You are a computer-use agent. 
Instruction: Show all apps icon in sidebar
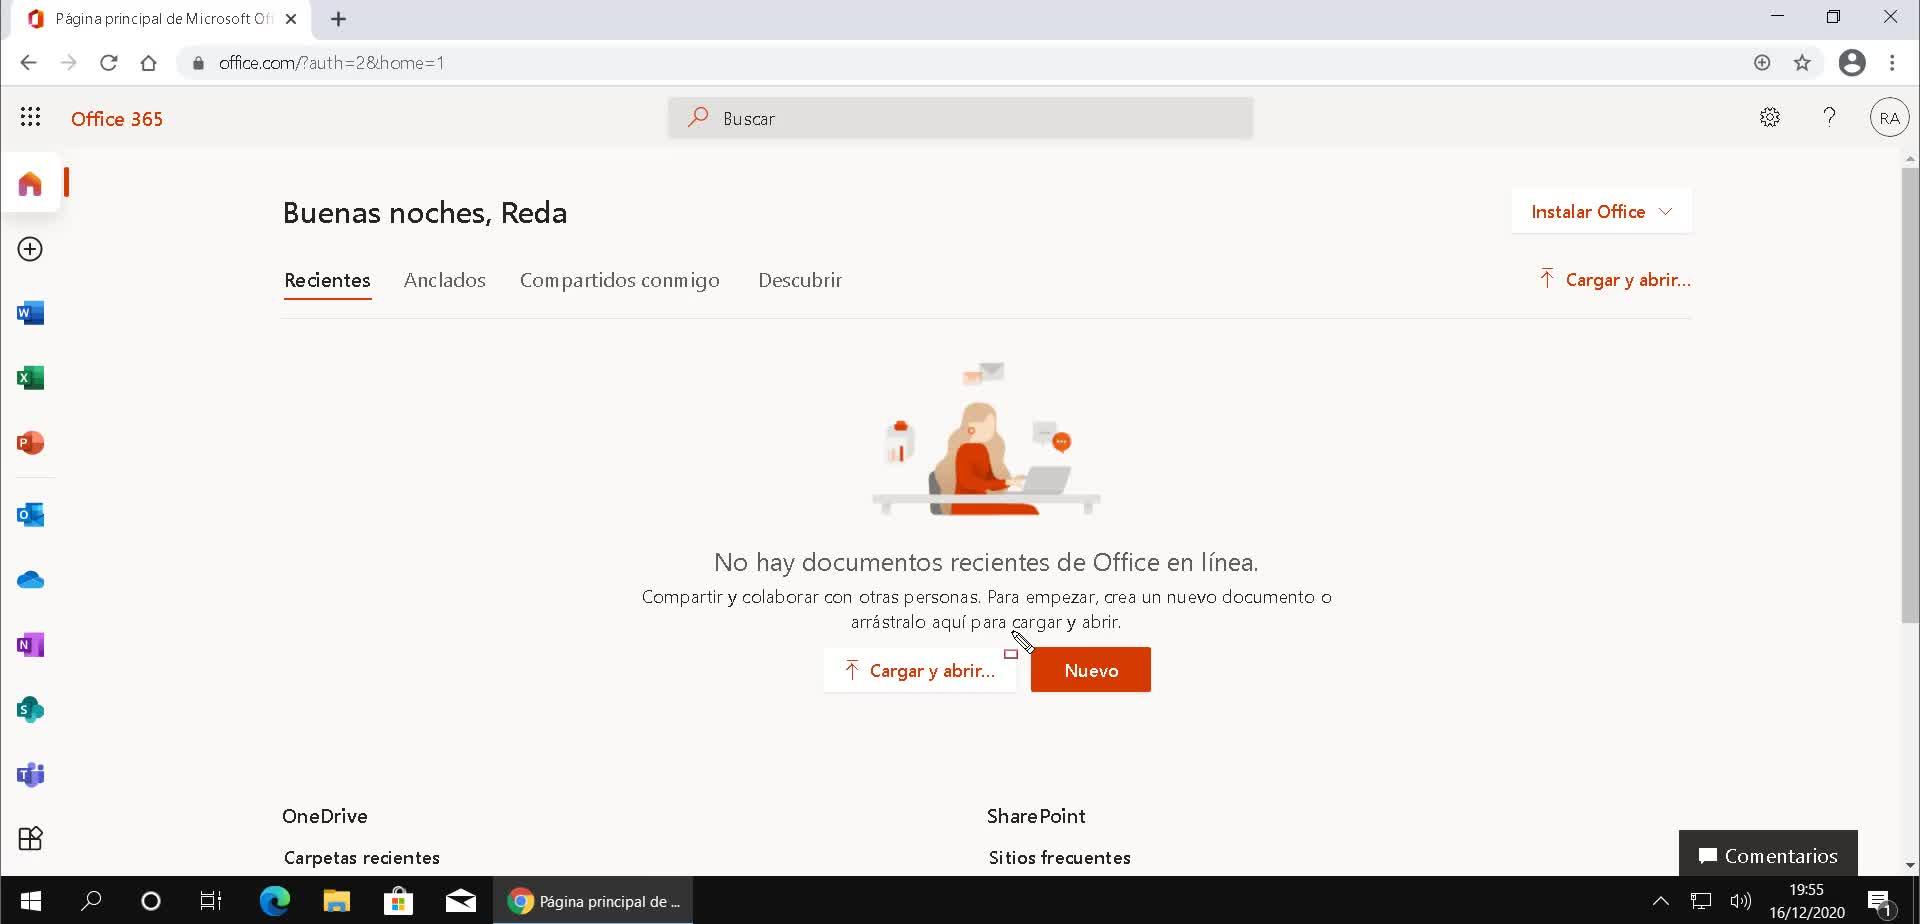click(30, 838)
